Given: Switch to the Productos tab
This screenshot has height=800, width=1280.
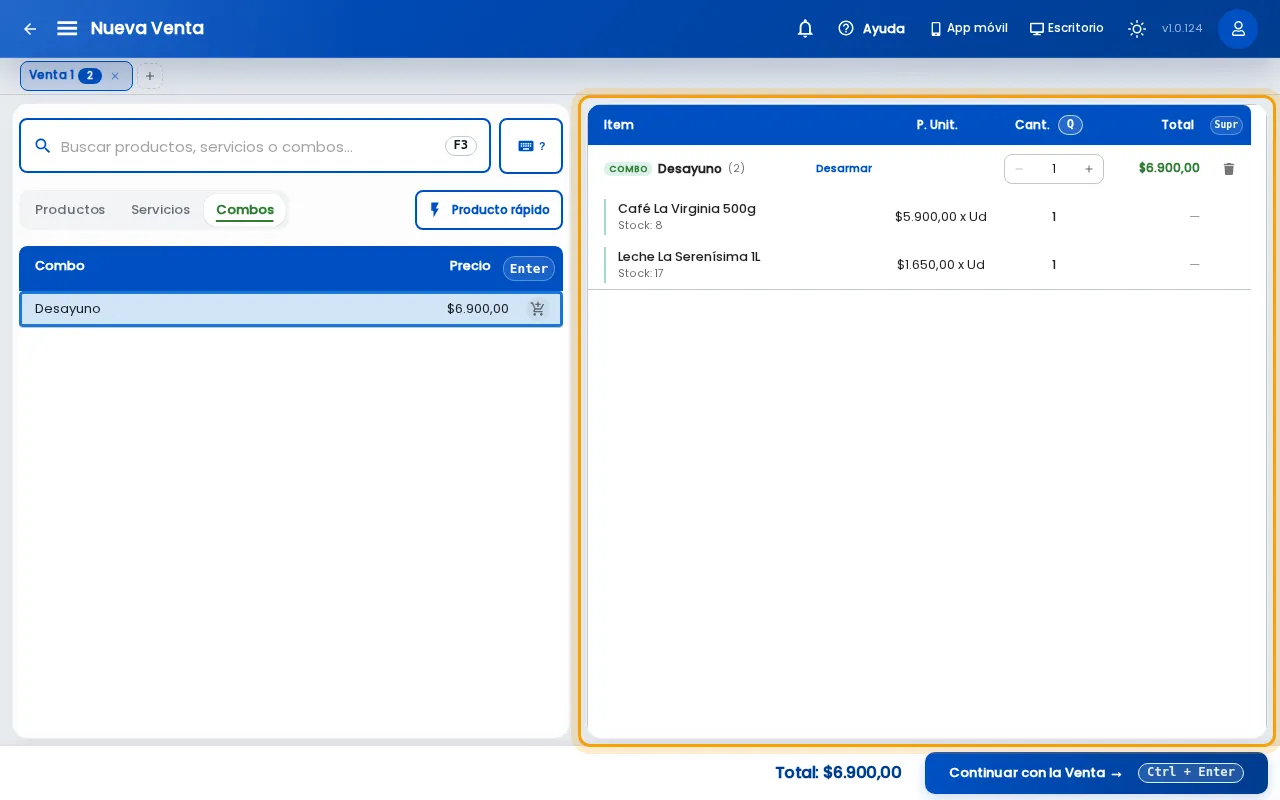Looking at the screenshot, I should (x=70, y=210).
